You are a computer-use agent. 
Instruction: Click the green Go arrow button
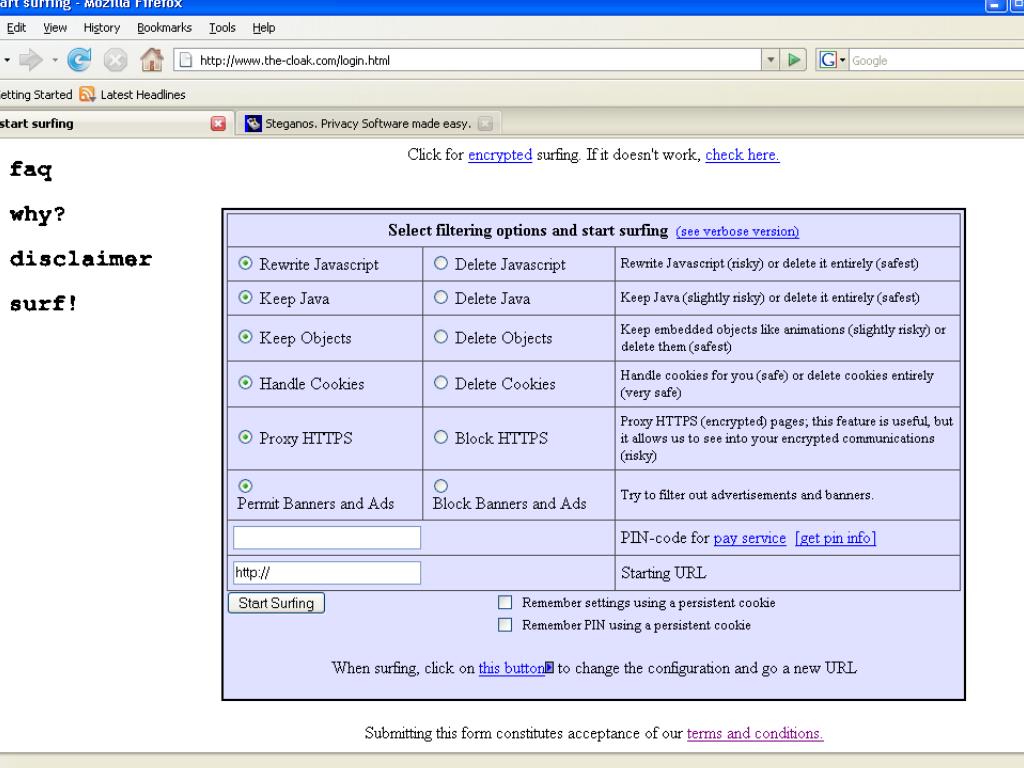point(794,60)
